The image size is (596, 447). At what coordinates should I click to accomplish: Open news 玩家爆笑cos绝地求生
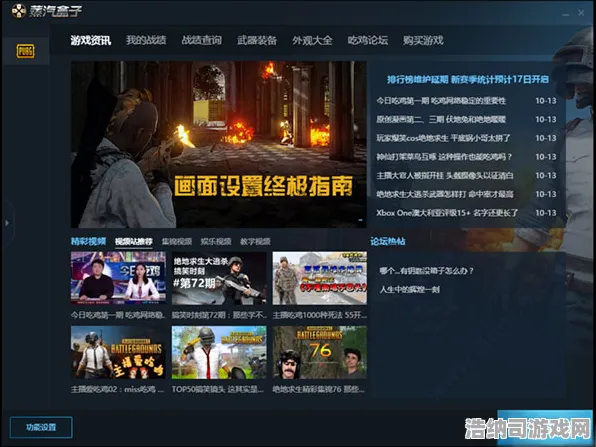point(443,138)
